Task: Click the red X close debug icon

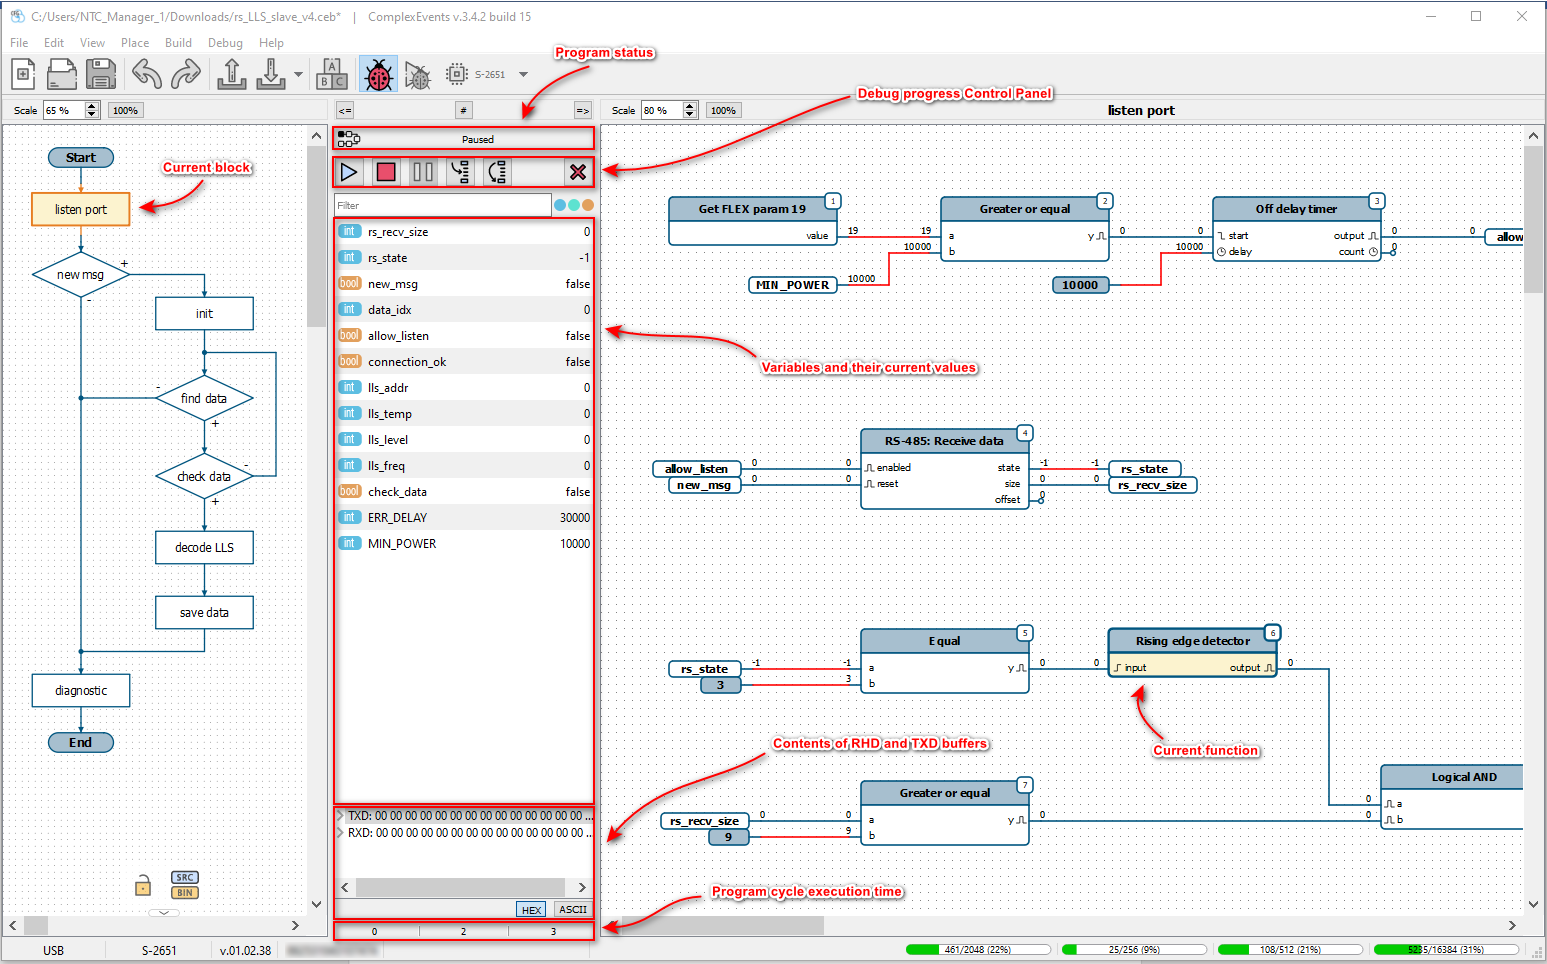Action: click(x=577, y=172)
